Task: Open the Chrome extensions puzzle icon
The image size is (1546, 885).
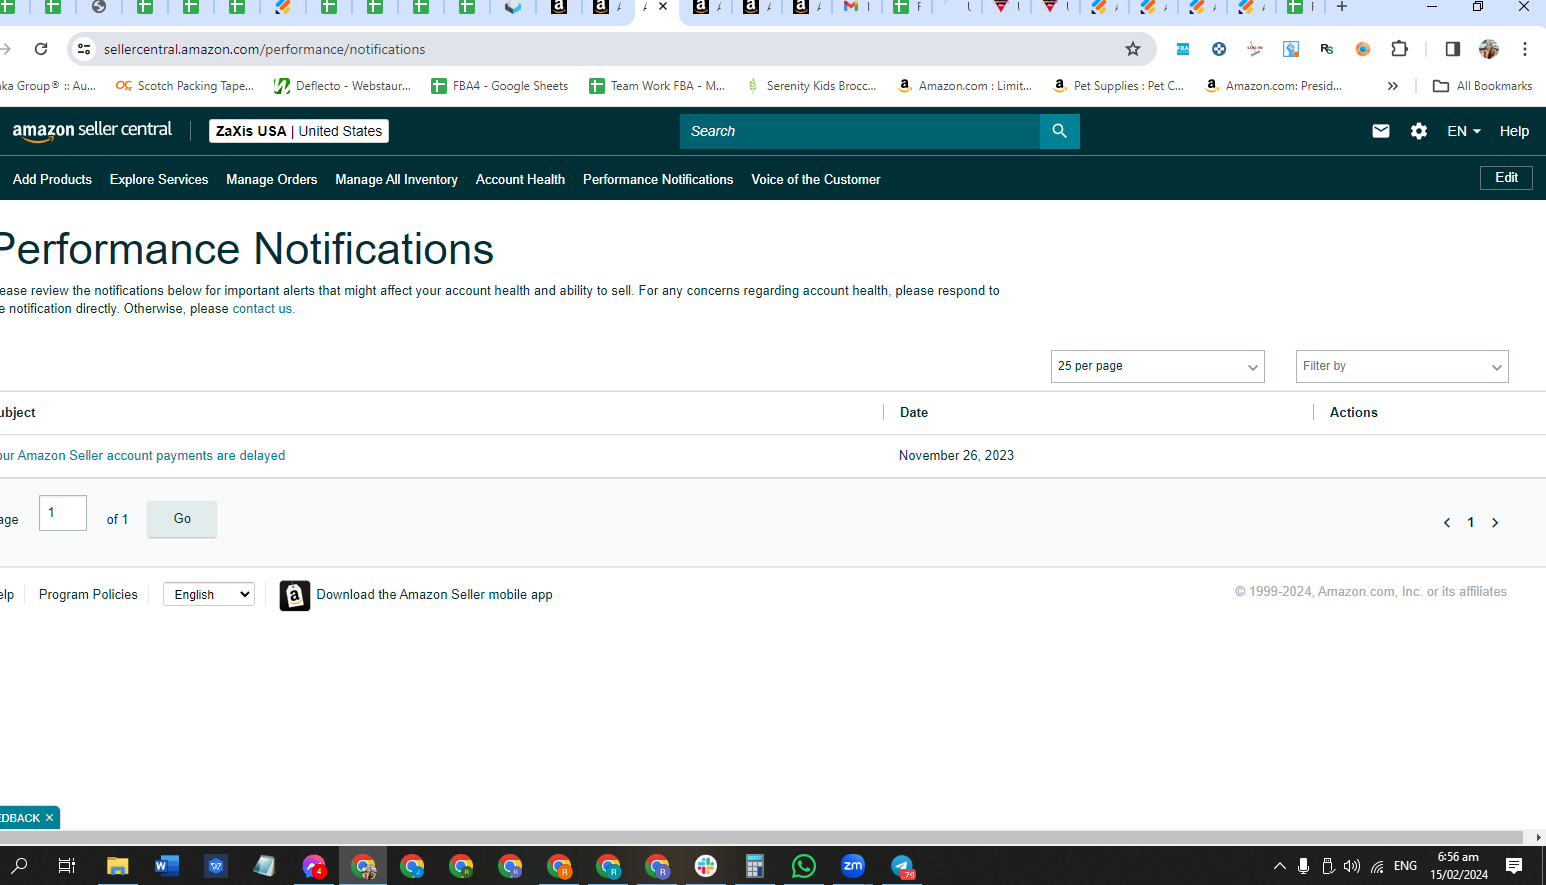Action: [x=1400, y=49]
